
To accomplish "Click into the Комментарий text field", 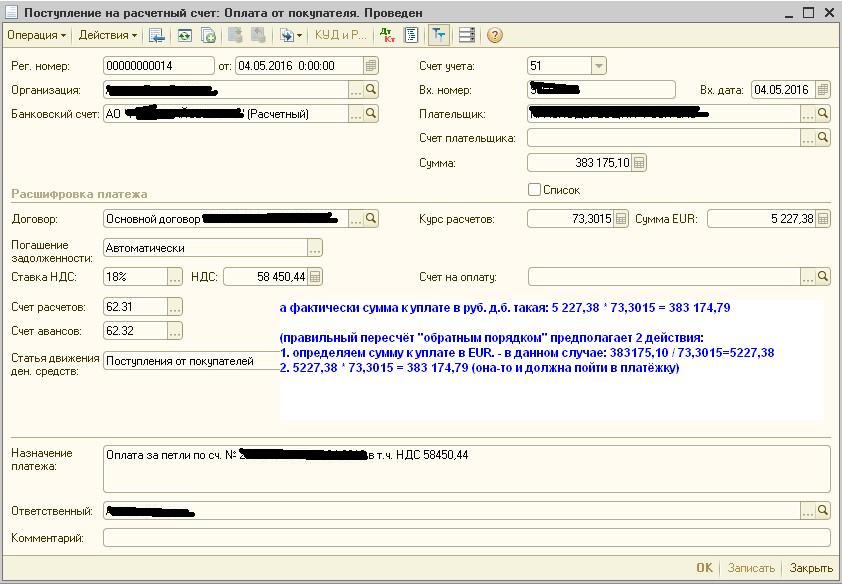I will 466,538.
